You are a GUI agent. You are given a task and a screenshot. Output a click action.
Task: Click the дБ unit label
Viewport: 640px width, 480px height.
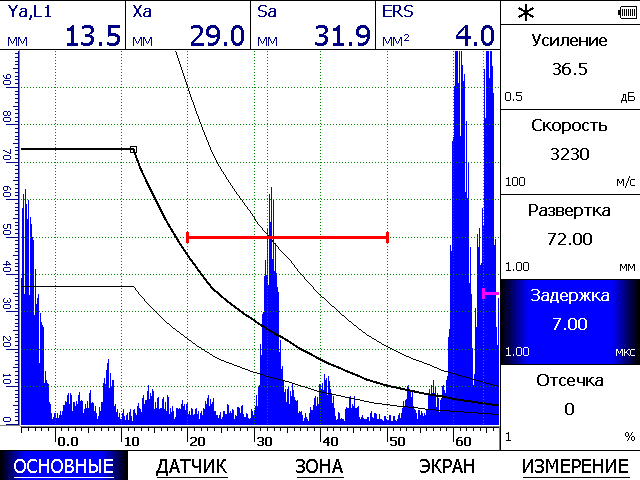coord(628,97)
